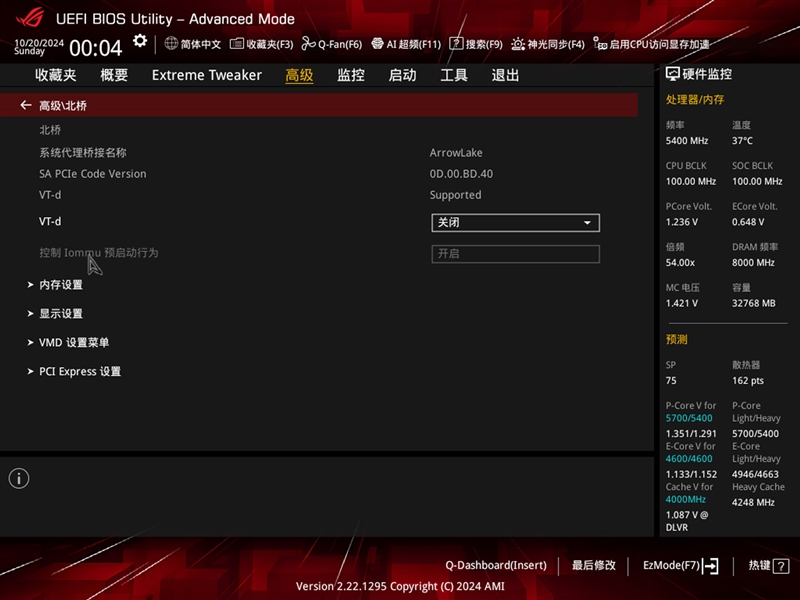Open the VT-d 关闭 dropdown
The height and width of the screenshot is (600, 800).
click(x=586, y=222)
